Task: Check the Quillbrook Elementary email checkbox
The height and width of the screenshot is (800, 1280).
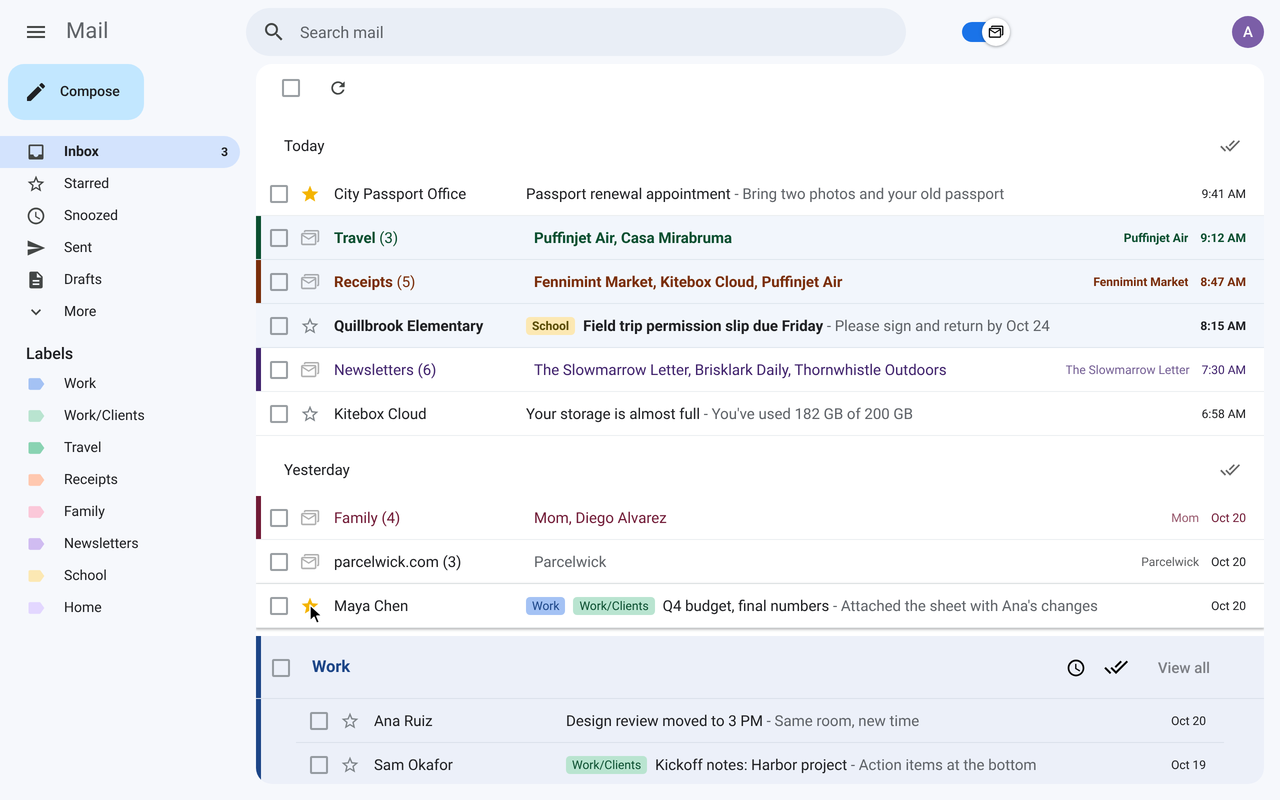Action: pos(279,326)
